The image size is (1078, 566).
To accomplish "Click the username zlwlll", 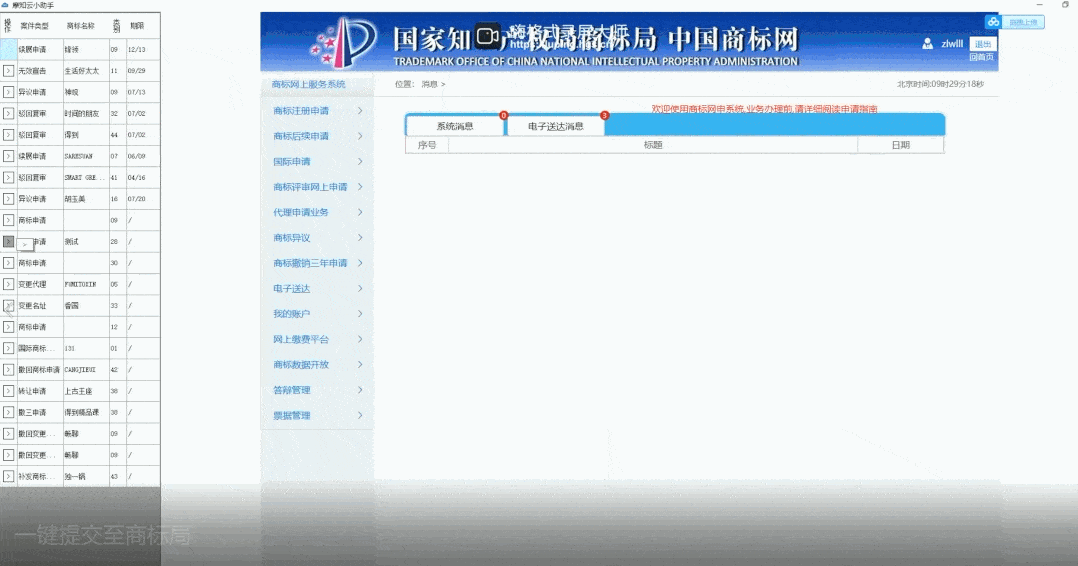I will (952, 44).
